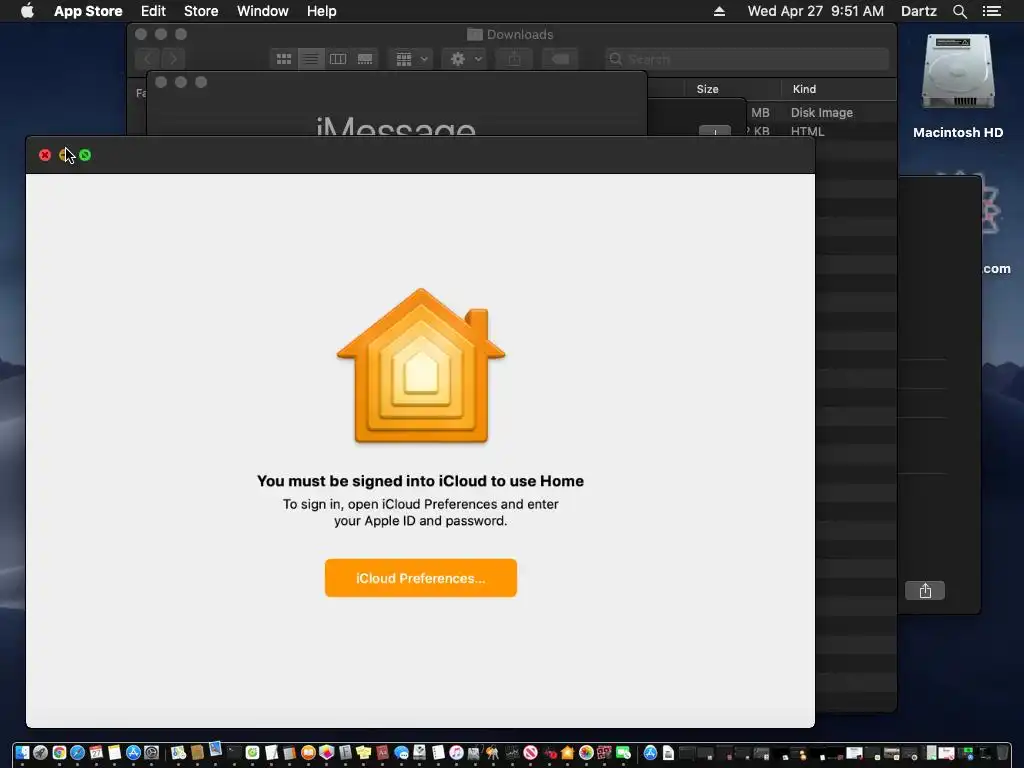This screenshot has height=768, width=1024.
Task: Click the share button in the dark right-side window
Action: pos(925,590)
